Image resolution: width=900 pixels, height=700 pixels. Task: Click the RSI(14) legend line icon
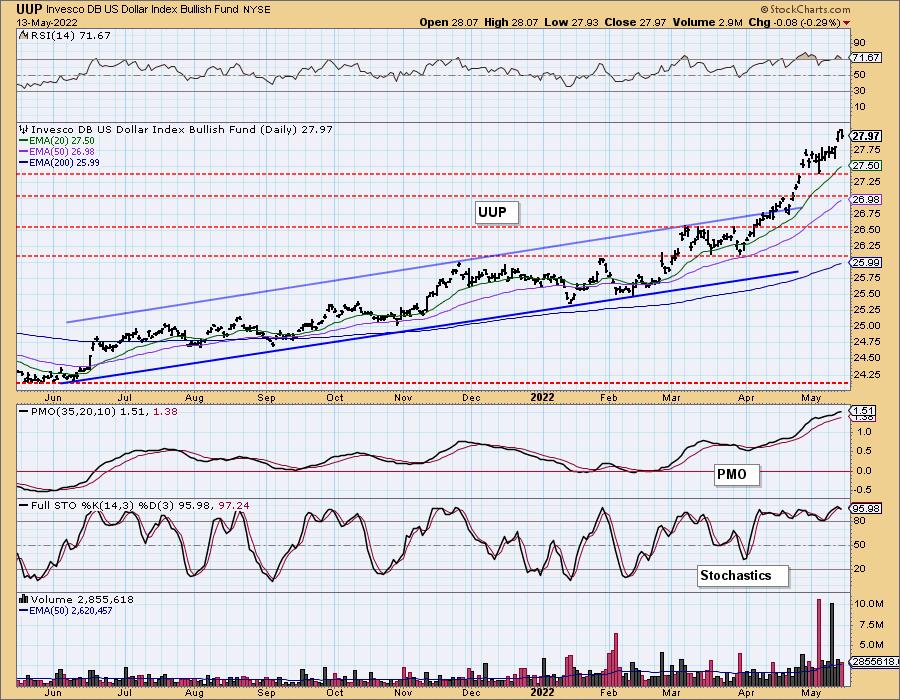point(23,36)
